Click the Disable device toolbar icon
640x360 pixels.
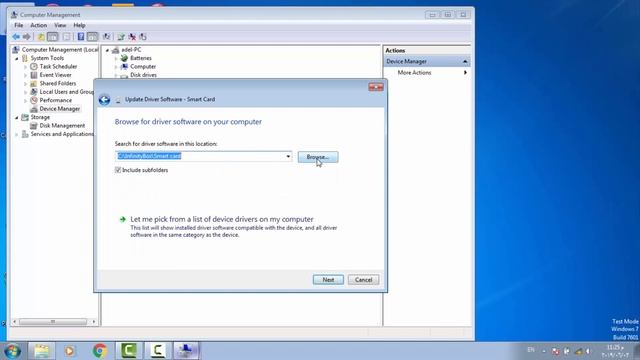(x=143, y=37)
